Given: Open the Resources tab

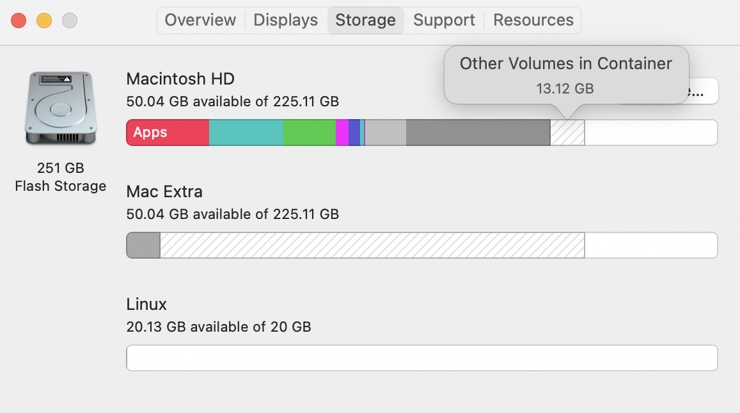Looking at the screenshot, I should 533,20.
